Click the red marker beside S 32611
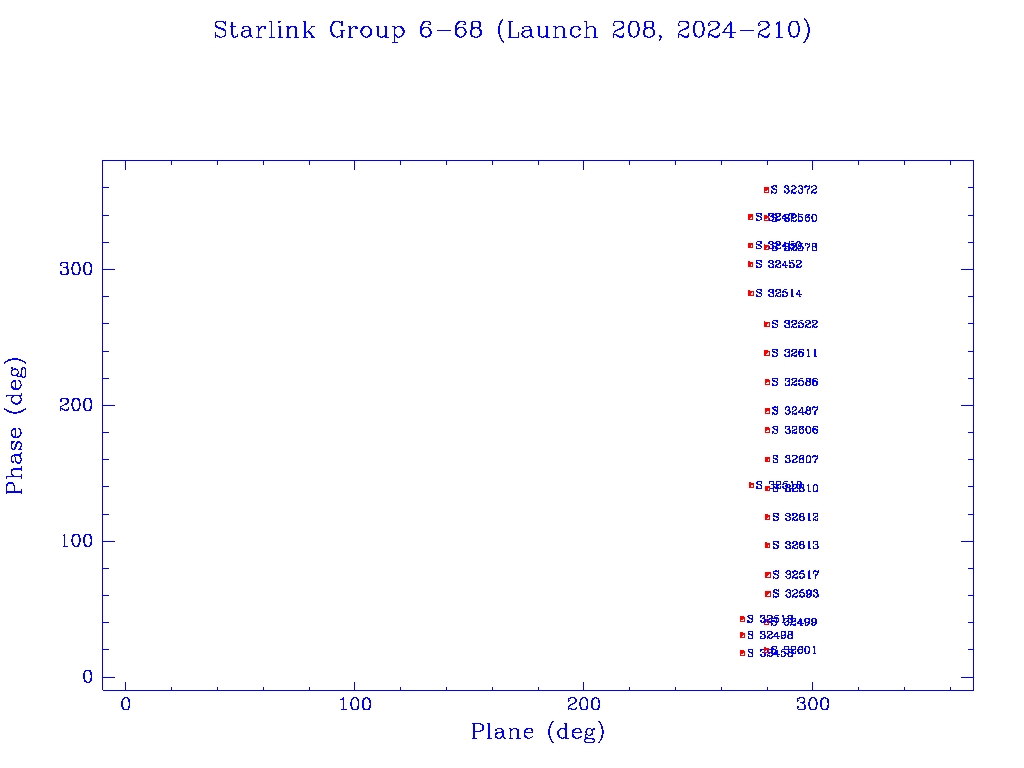 pyautogui.click(x=767, y=353)
